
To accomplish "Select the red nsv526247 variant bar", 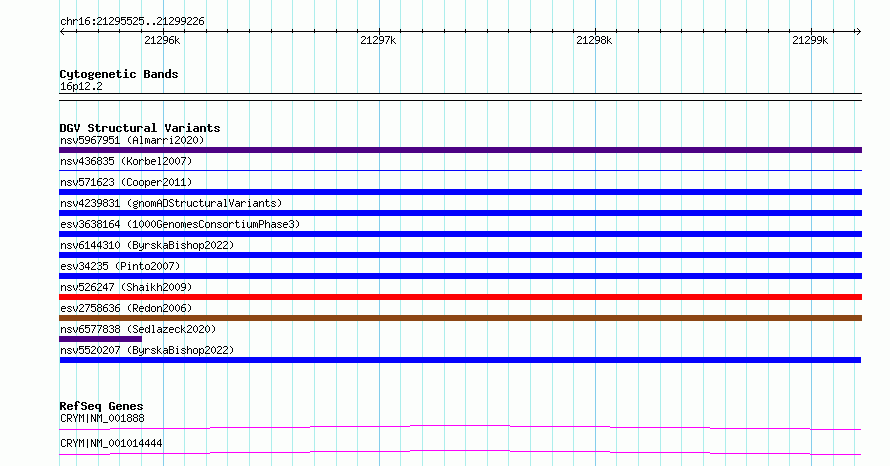I will coord(460,297).
